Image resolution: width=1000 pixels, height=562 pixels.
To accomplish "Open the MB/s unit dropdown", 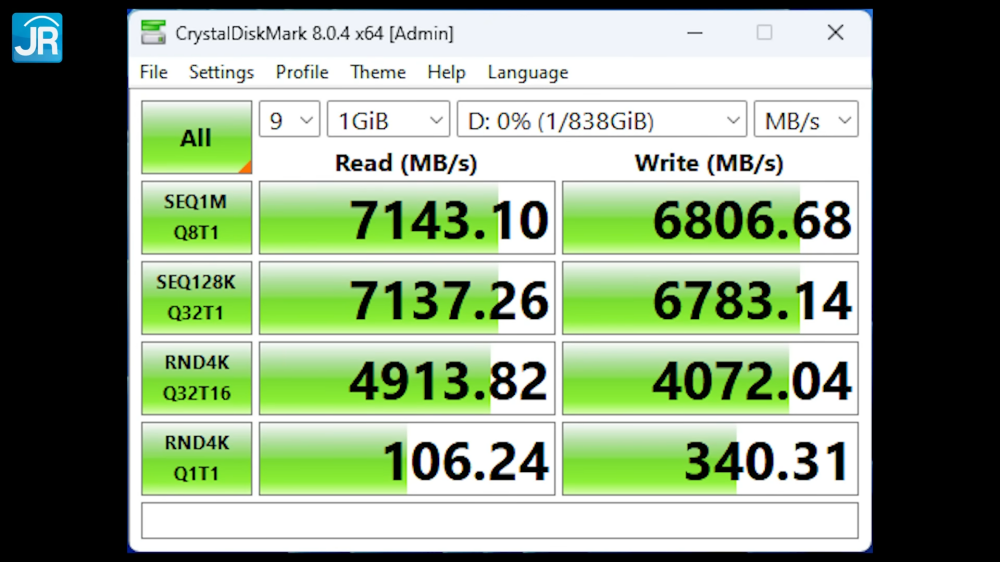I will coord(805,121).
